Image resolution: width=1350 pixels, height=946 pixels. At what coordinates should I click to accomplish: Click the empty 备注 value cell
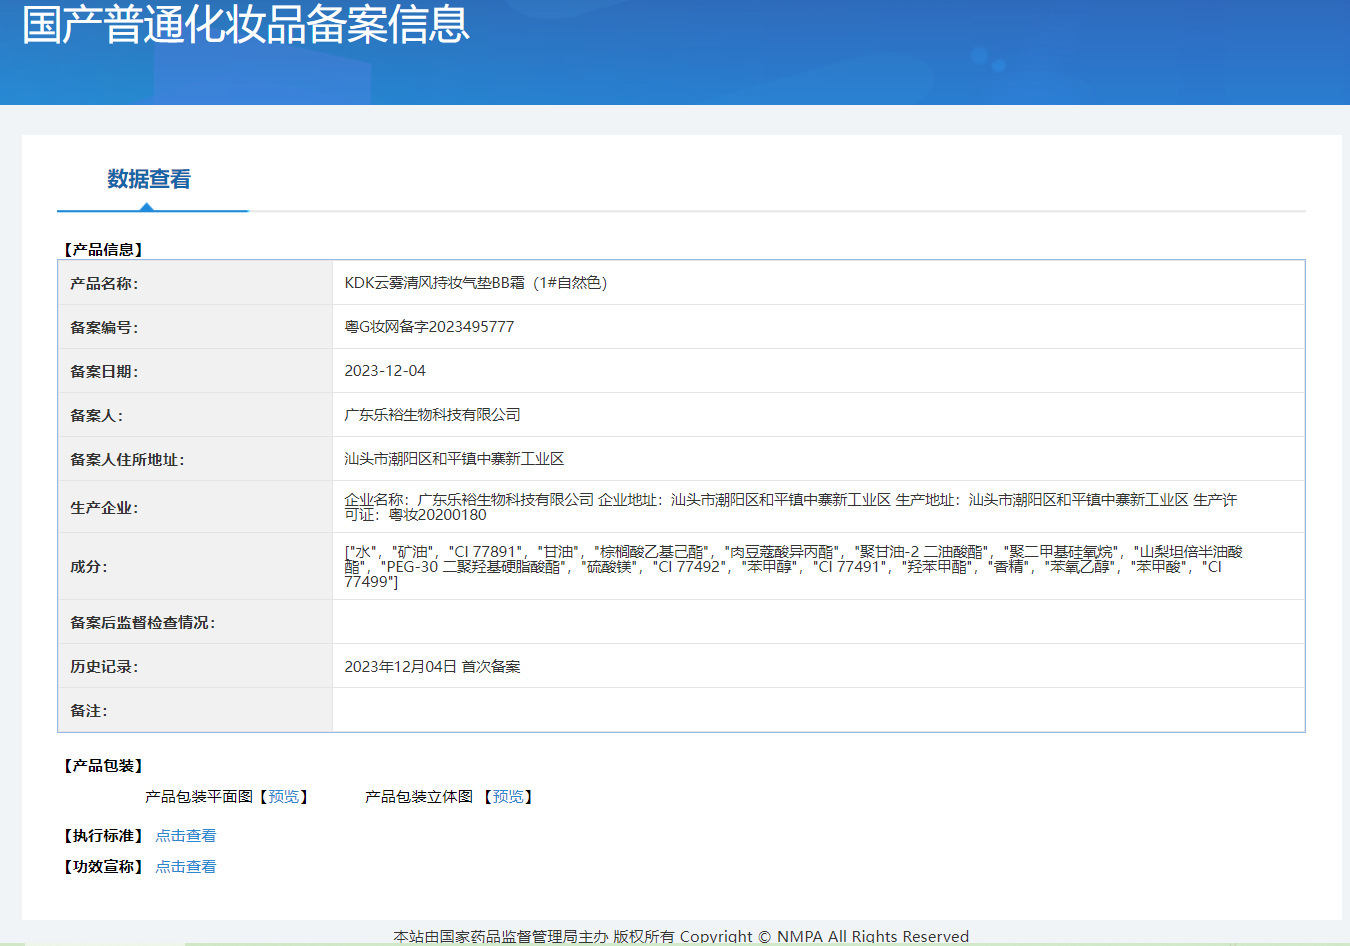click(817, 710)
